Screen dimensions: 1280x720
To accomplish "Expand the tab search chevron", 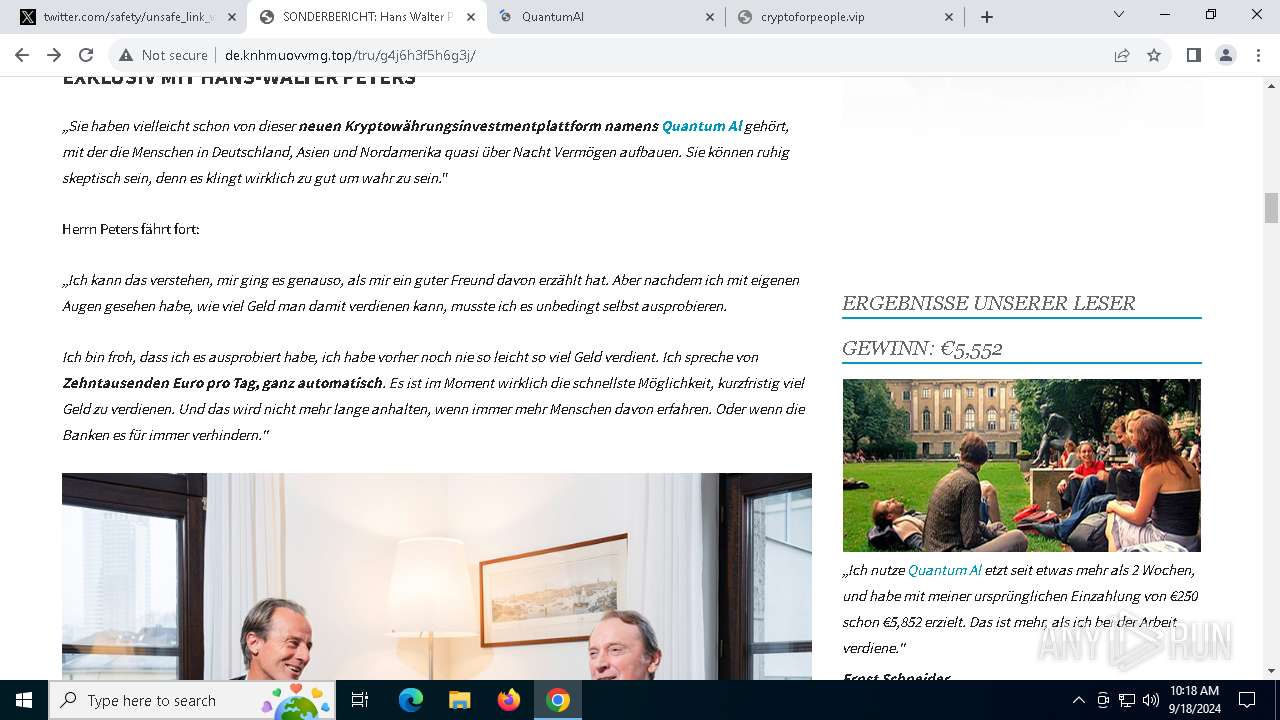I will (1119, 14).
